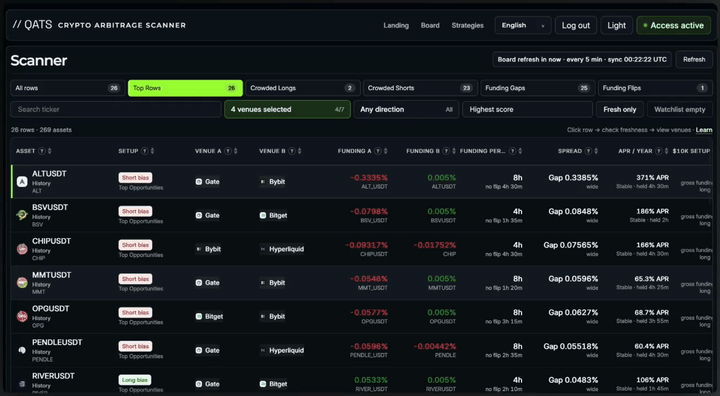Open the APR / Year help icon
The image size is (720, 396).
[x=659, y=151]
